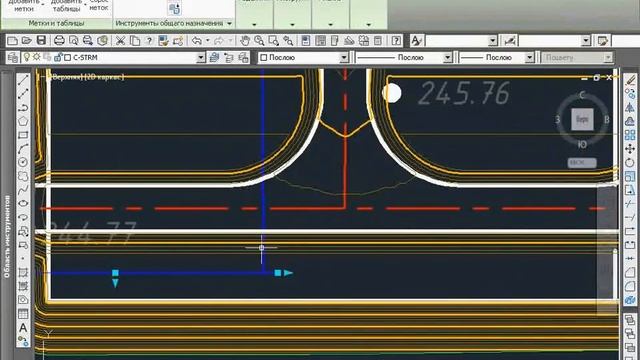Select the Rectangle draw tool

pos(23,135)
